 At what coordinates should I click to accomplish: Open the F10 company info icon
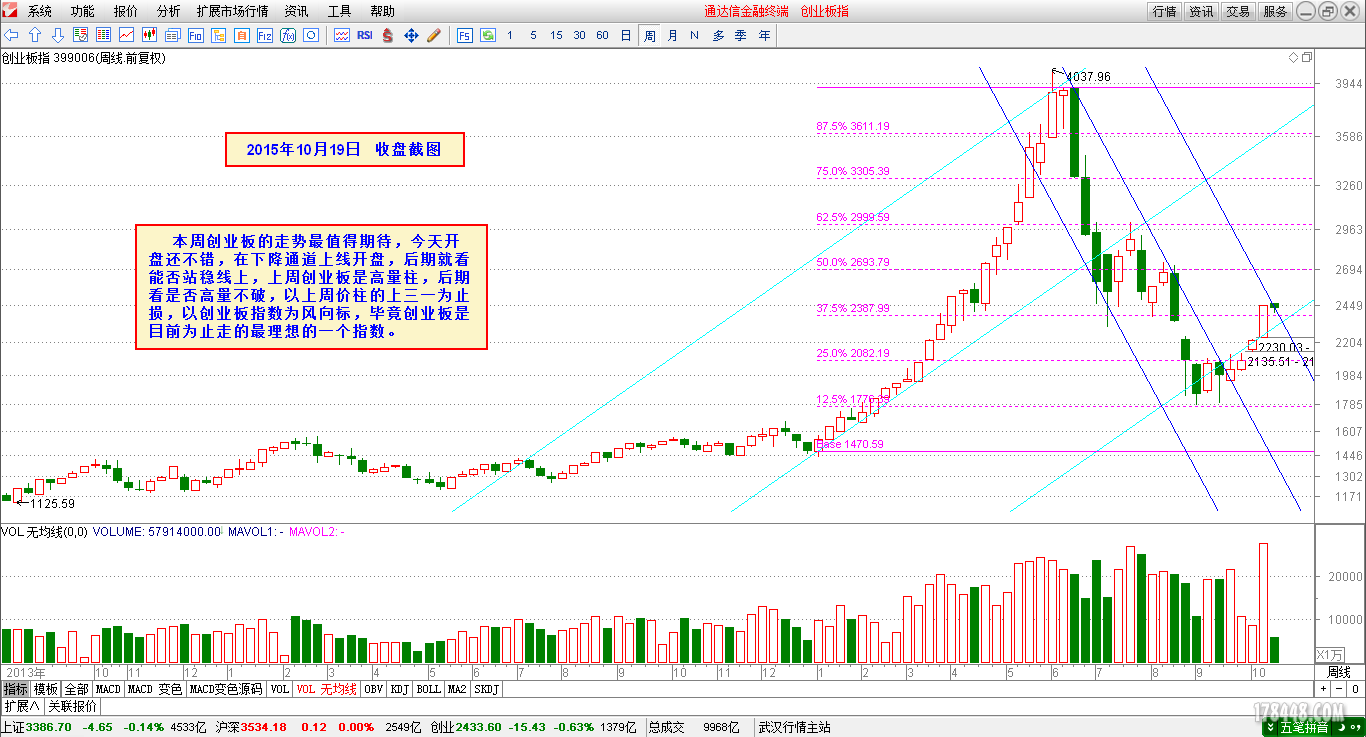pos(195,35)
